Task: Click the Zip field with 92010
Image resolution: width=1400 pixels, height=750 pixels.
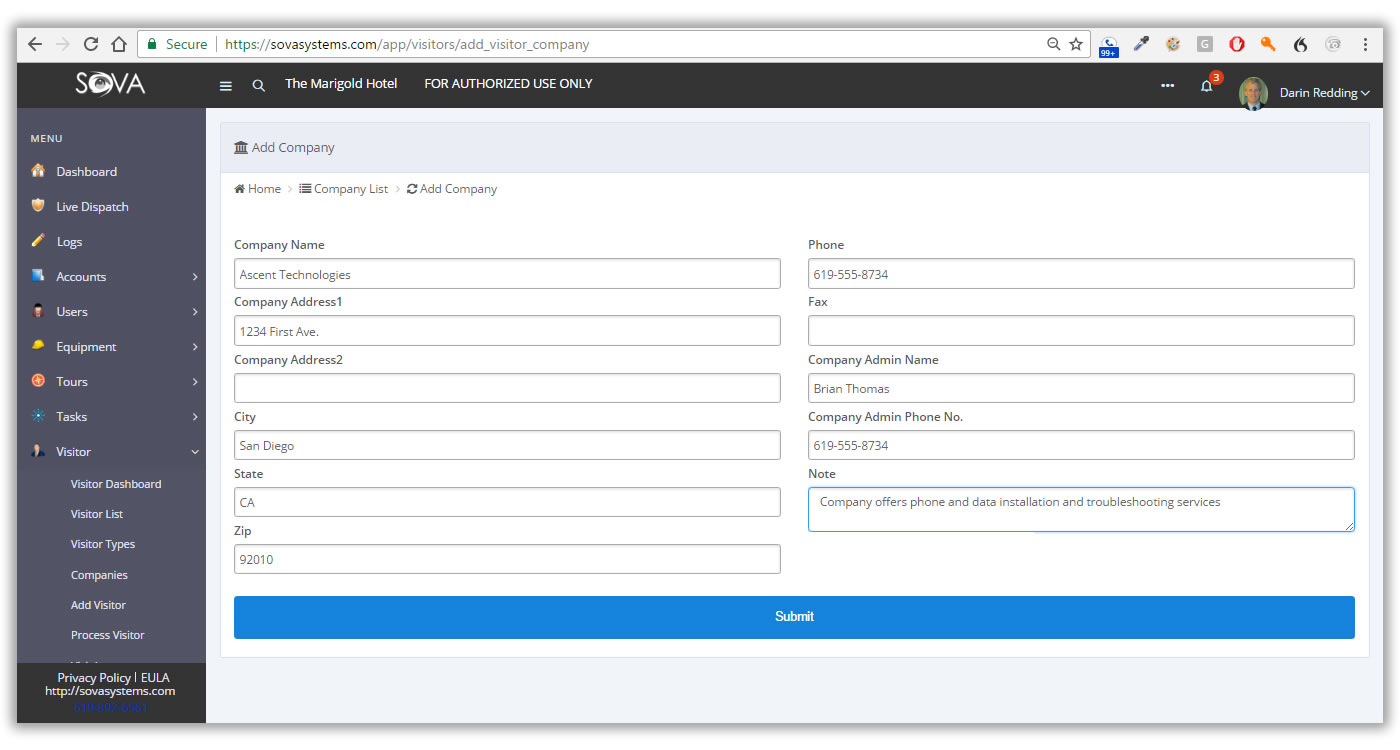Action: [507, 559]
